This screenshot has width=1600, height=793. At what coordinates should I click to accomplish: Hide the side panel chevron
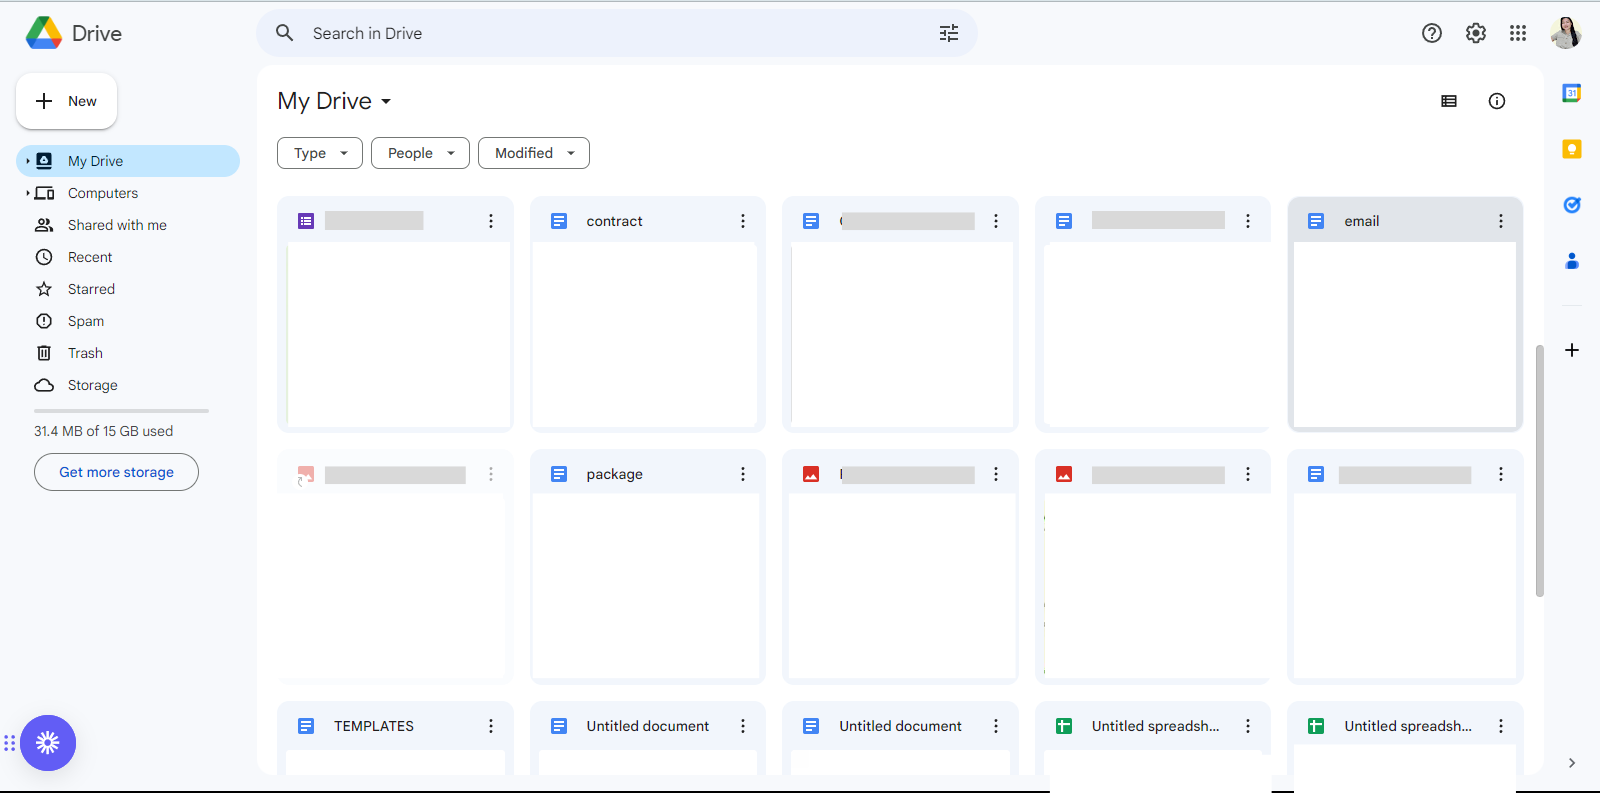click(x=1572, y=763)
